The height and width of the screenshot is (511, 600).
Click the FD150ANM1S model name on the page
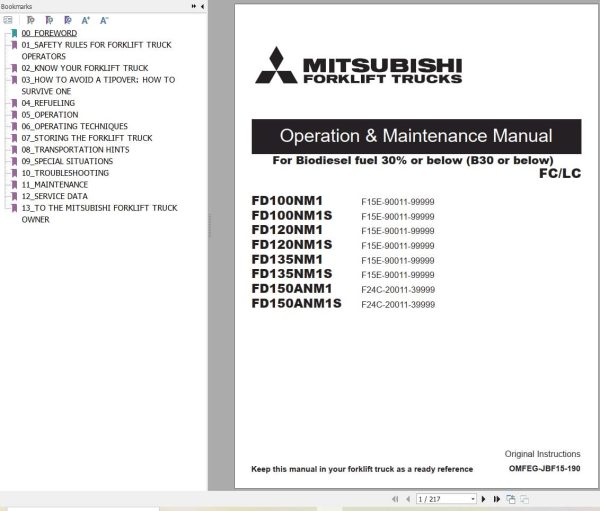coord(297,304)
